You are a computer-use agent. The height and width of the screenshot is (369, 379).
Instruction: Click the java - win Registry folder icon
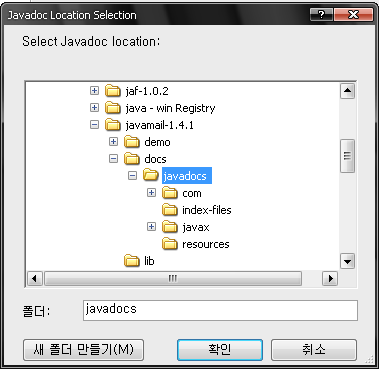point(113,108)
